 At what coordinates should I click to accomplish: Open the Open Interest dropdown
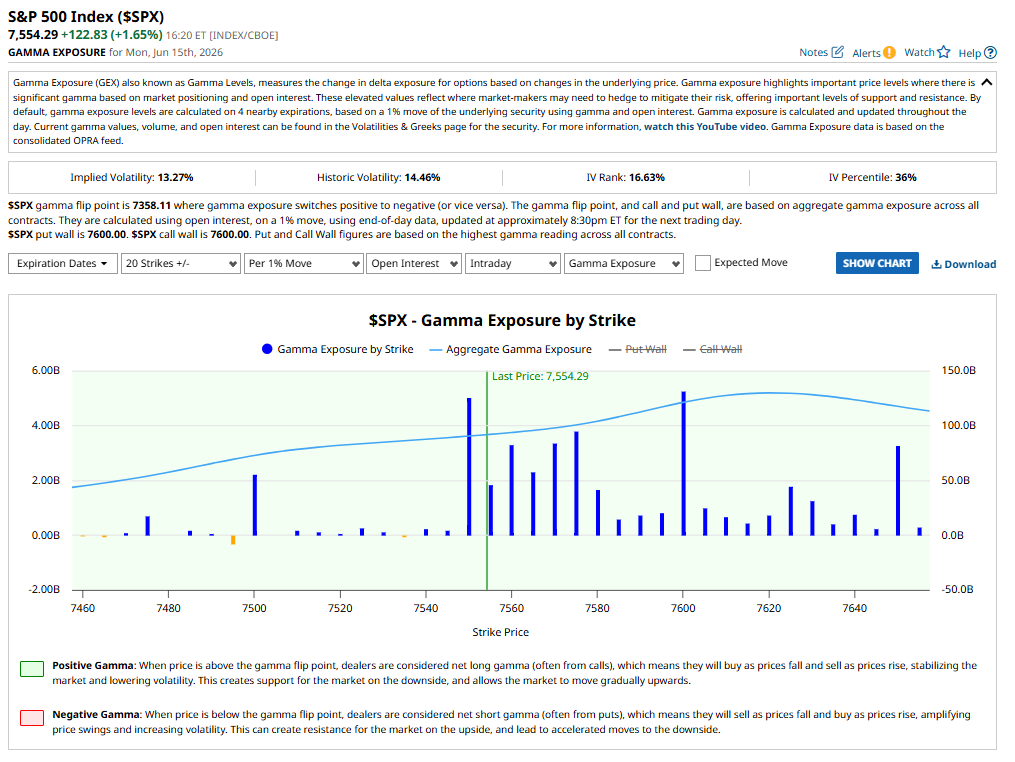[x=414, y=263]
